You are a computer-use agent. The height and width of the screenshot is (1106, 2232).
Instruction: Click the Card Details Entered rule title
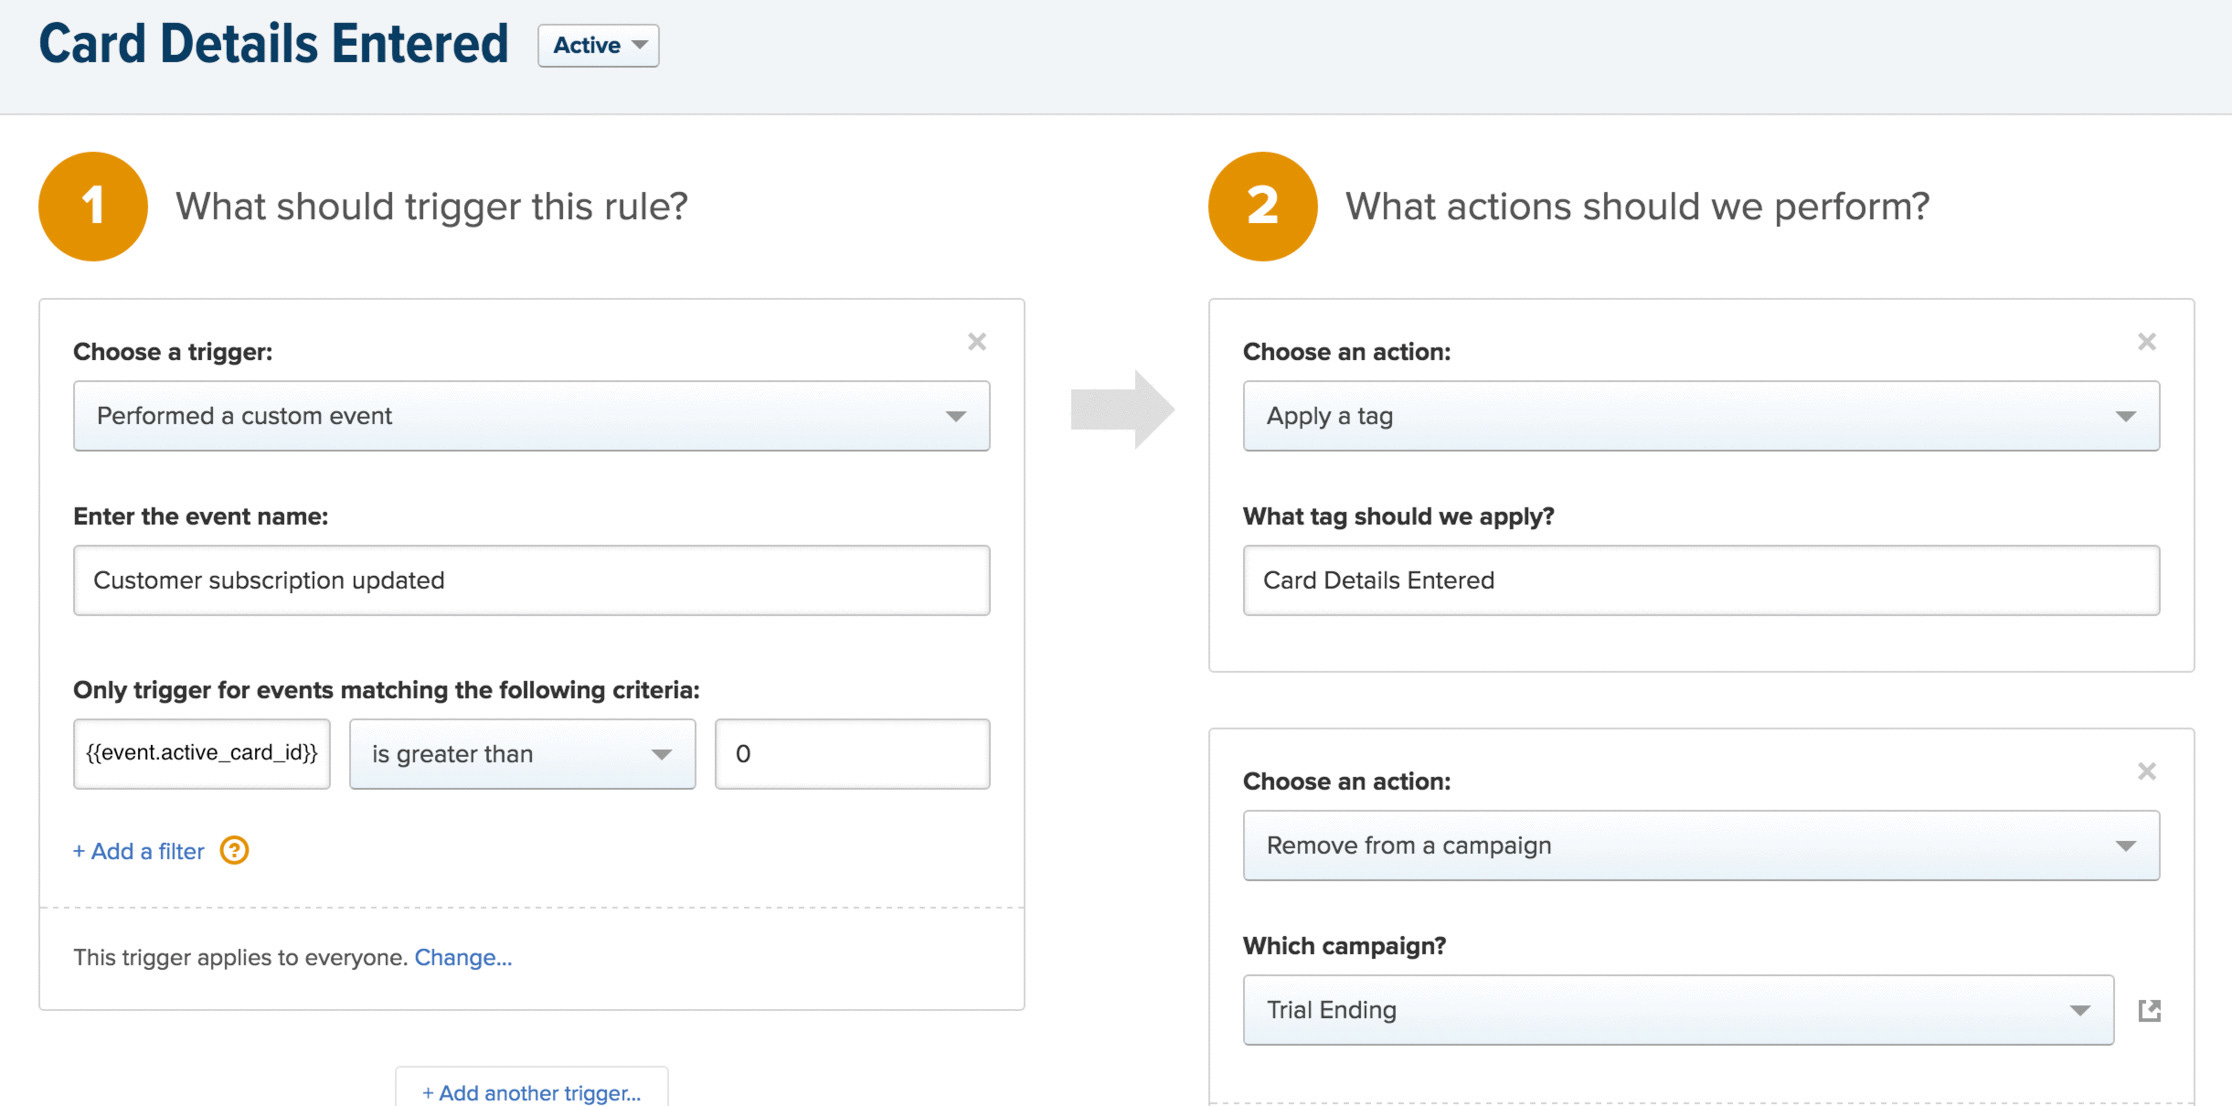tap(274, 44)
